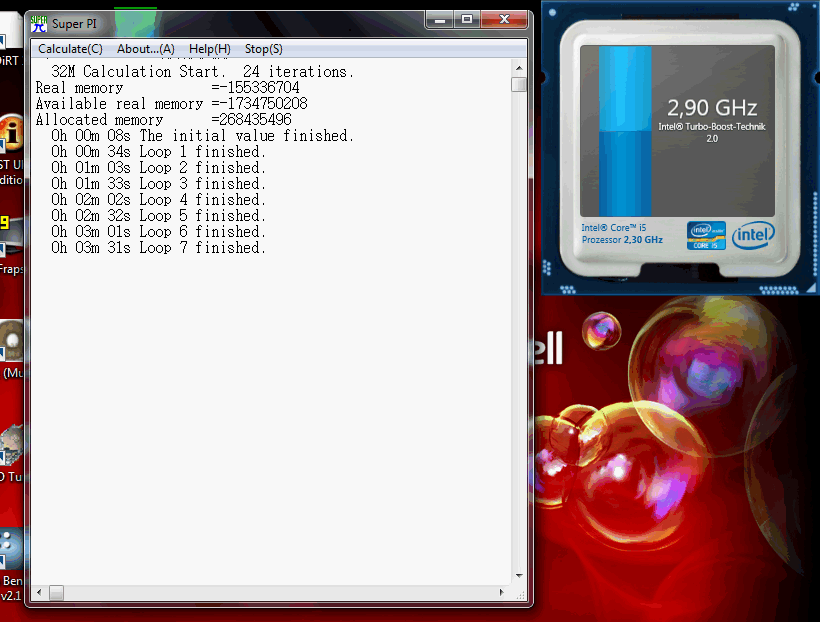Click the Fraps desktop shortcut icon
This screenshot has height=622, width=820.
pyautogui.click(x=10, y=235)
